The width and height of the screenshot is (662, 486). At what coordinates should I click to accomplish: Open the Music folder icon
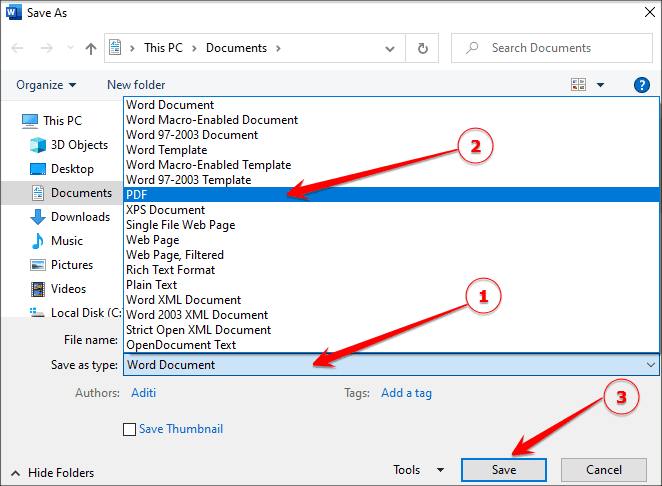tap(39, 241)
